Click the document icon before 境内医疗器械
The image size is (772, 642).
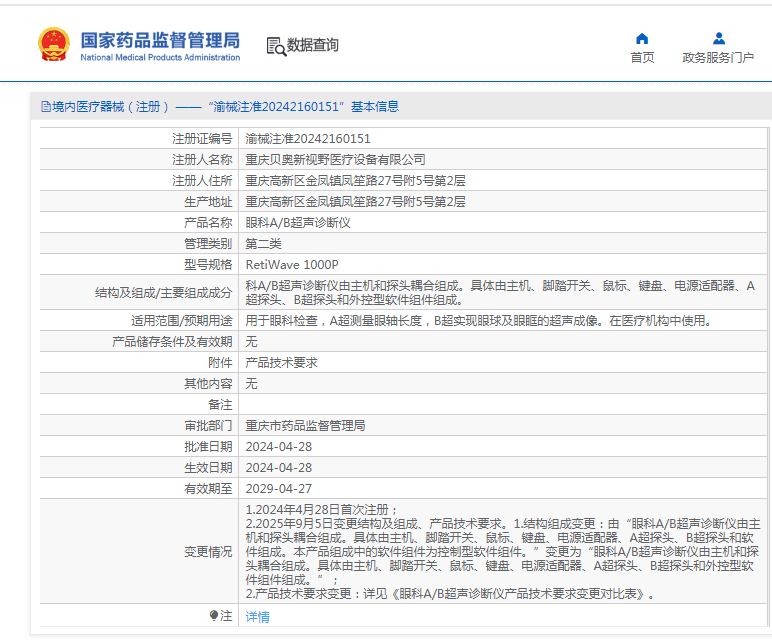click(x=45, y=107)
